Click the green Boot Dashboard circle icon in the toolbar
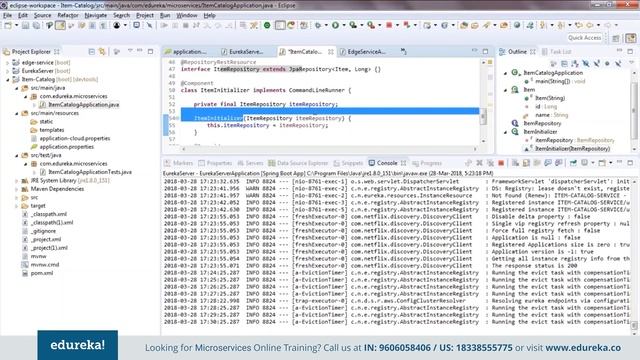Screen dimensions: 640x360 tap(267, 25)
